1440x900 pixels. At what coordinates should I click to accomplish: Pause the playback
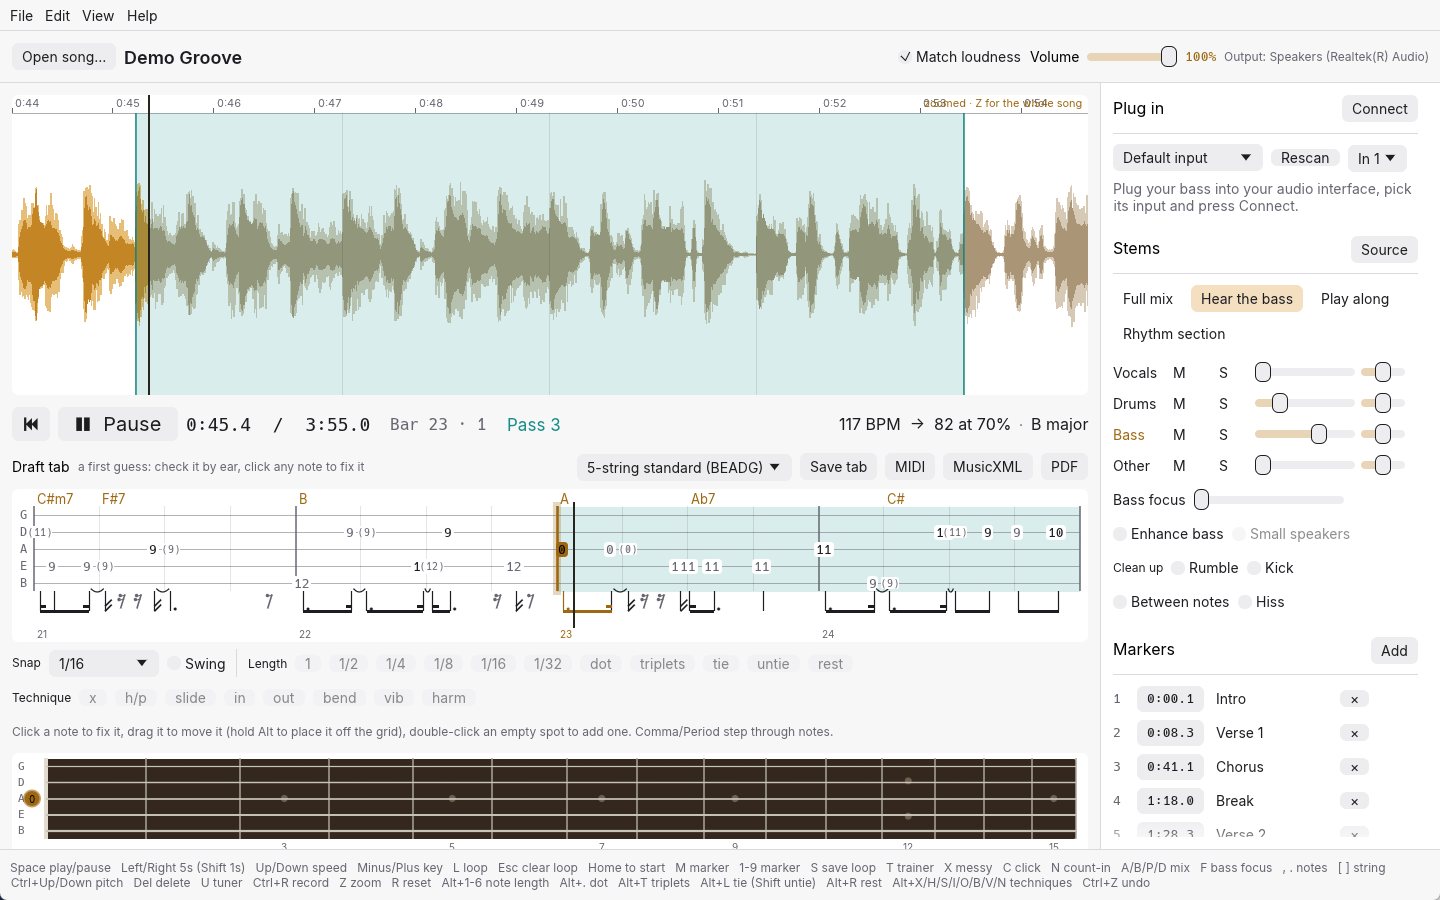pos(118,424)
